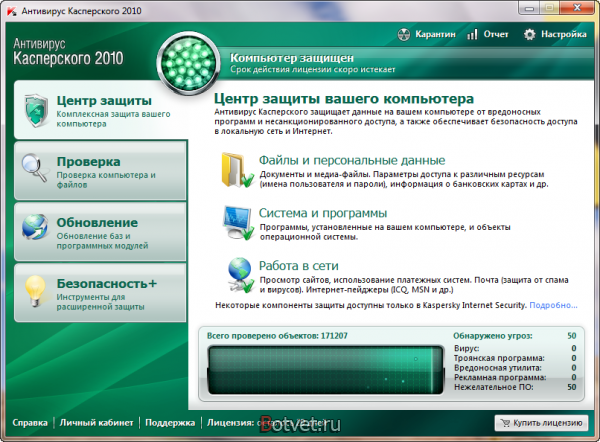600x442 pixels.
Task: Open the Карантин text link
Action: click(435, 34)
